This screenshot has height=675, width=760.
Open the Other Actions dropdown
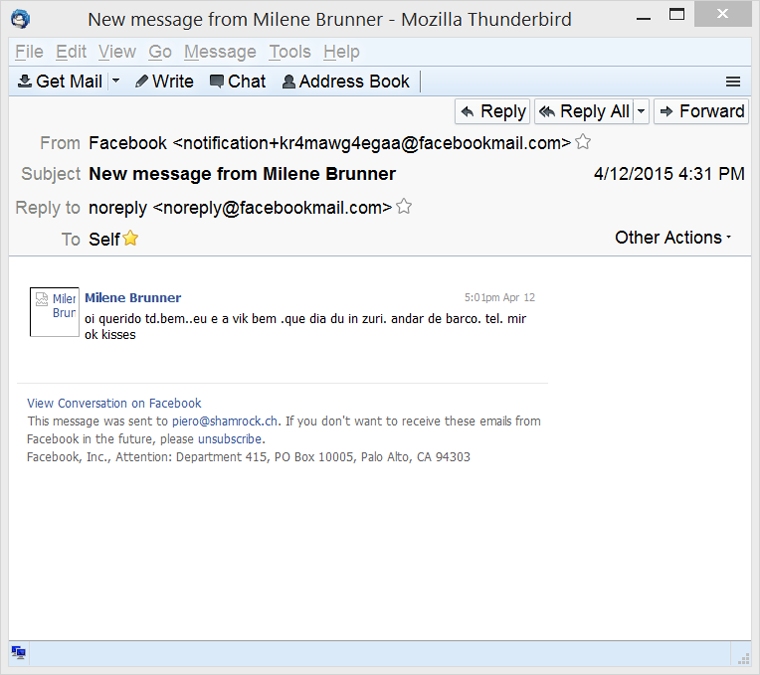[673, 238]
